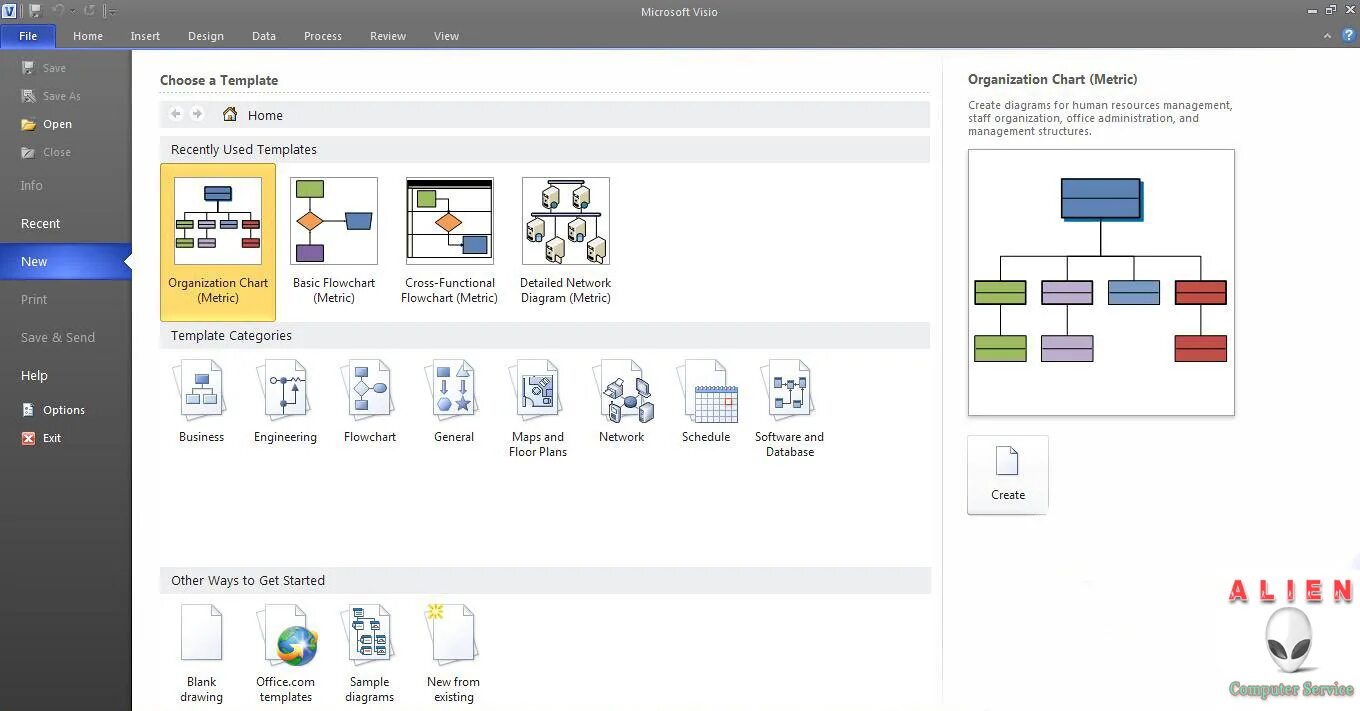
Task: Browse Office.com templates
Action: point(286,653)
